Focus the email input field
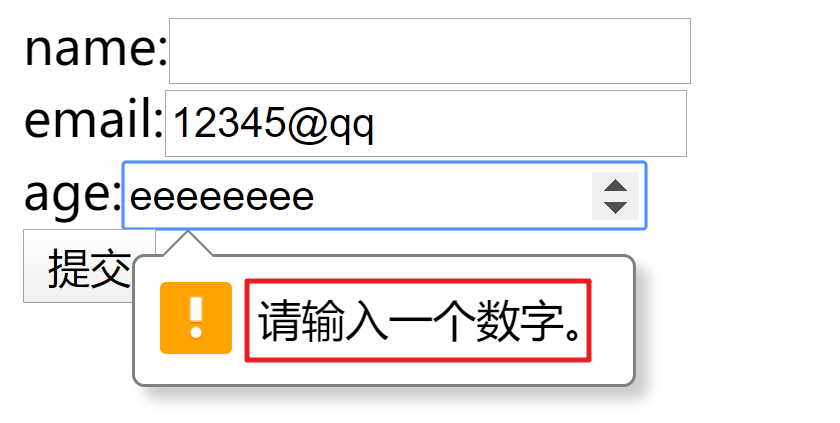 coord(426,123)
